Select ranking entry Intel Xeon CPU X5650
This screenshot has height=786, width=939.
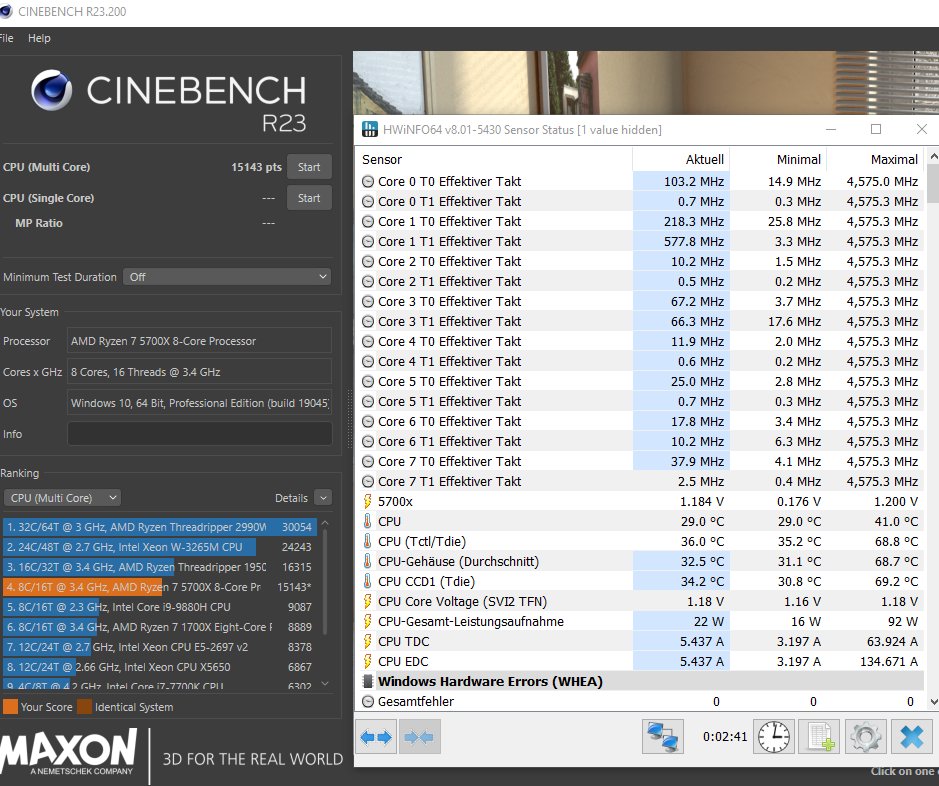[160, 667]
